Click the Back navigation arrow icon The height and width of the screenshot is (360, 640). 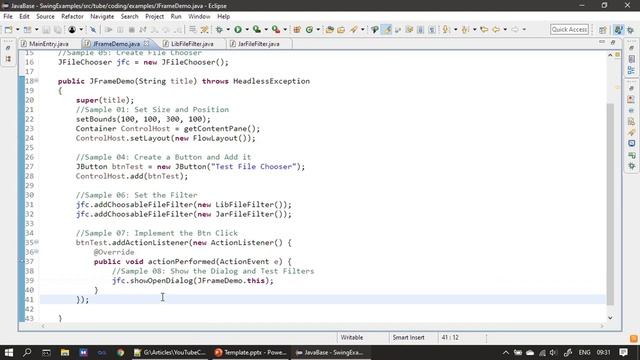[496, 29]
